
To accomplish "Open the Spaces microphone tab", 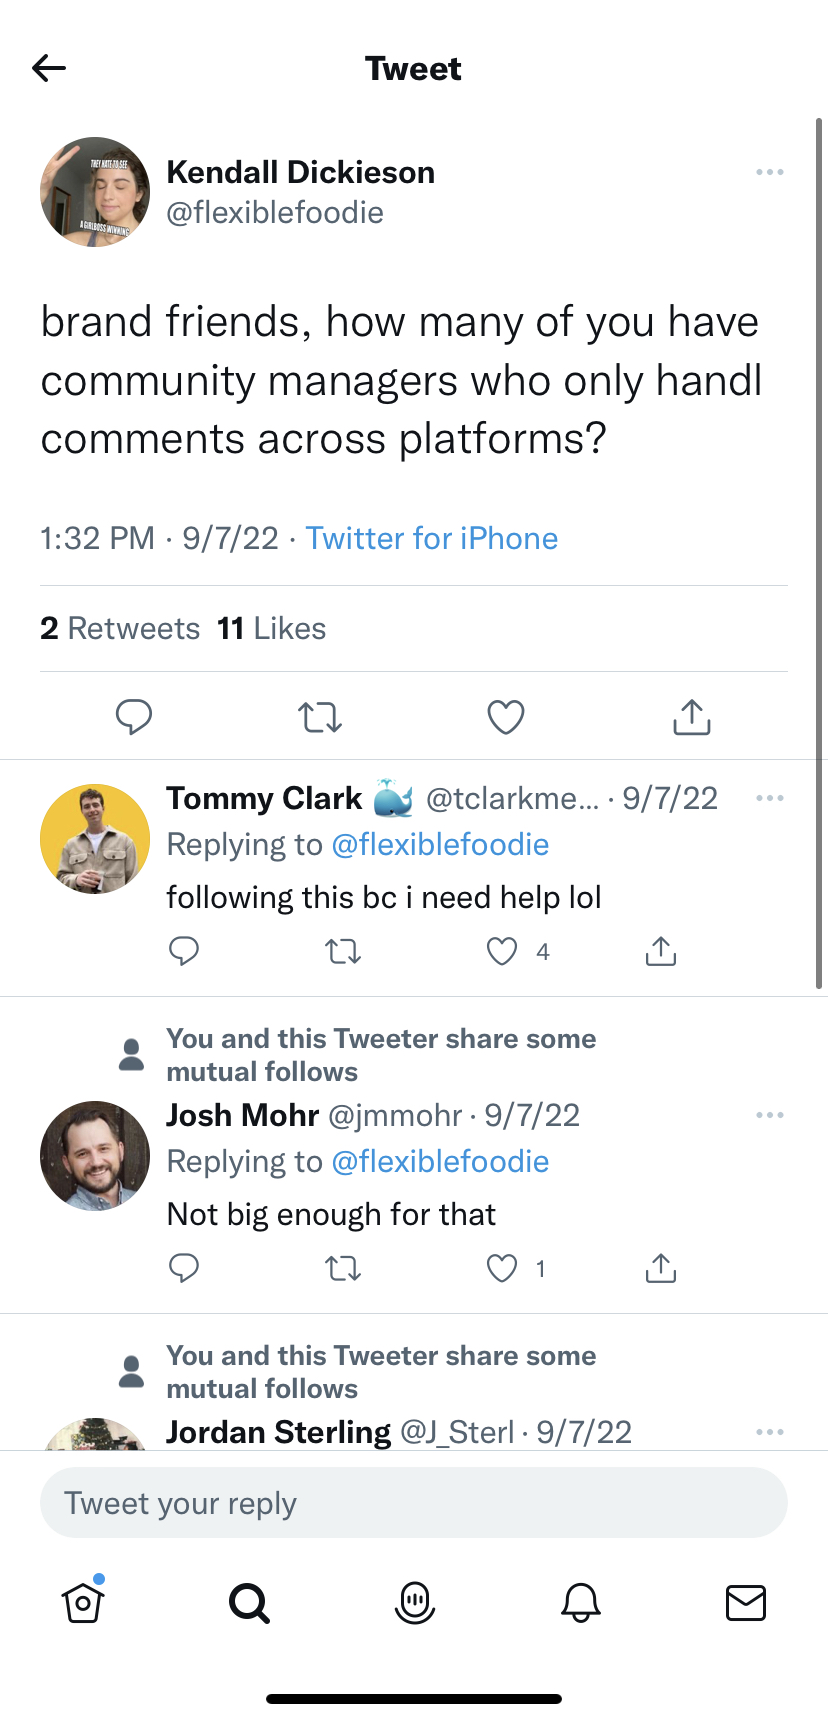I will coord(414,1602).
